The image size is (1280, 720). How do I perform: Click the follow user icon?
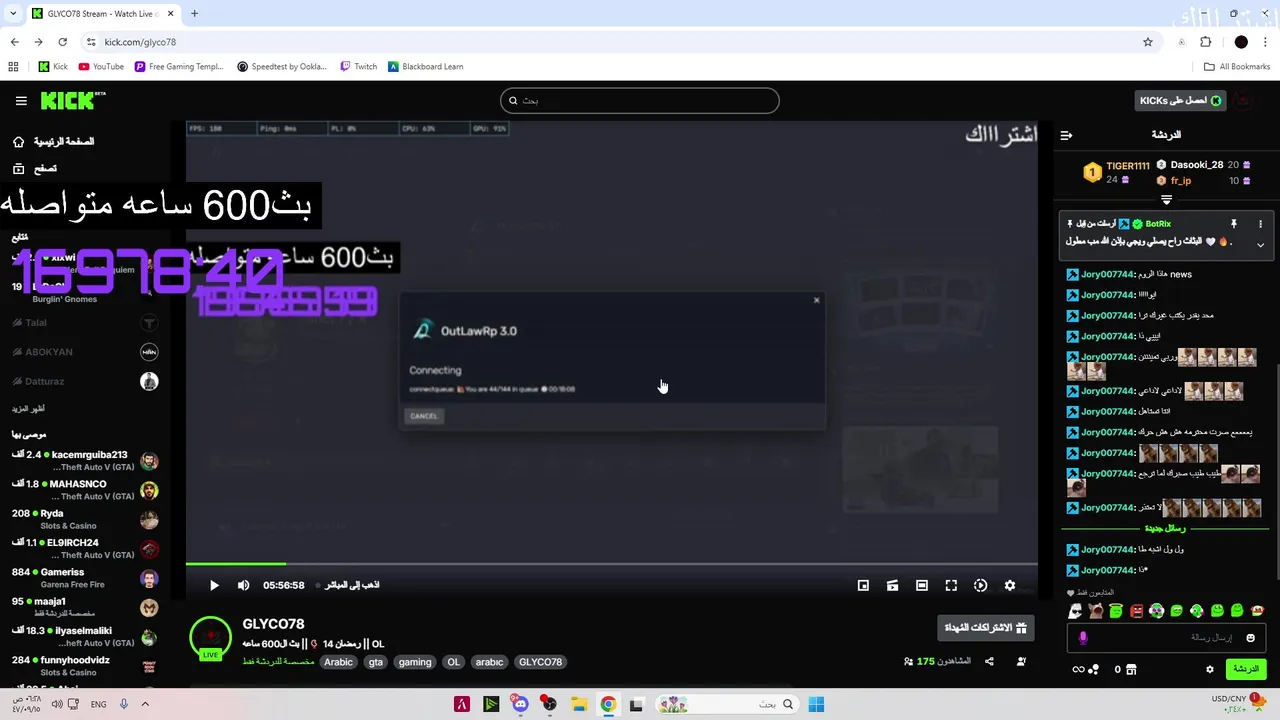pos(1021,661)
